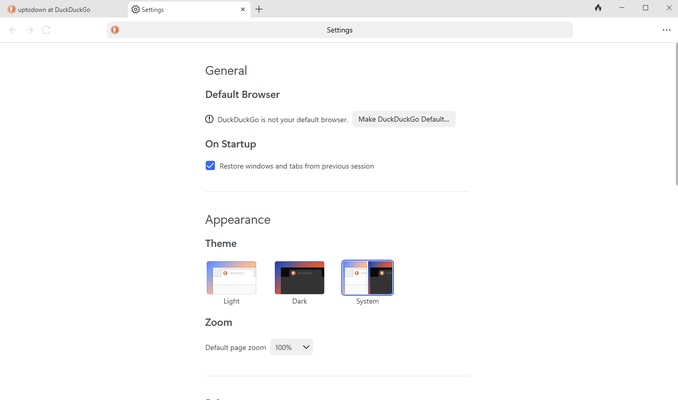This screenshot has height=400, width=678.
Task: Click Make DuckDuckGo Default button
Action: 403,119
